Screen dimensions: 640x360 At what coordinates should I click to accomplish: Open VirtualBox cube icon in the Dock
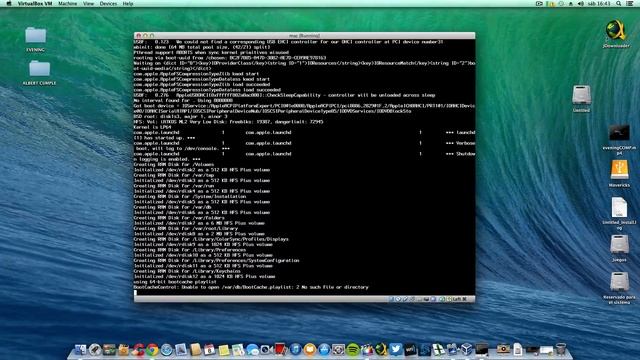pyautogui.click(x=467, y=349)
